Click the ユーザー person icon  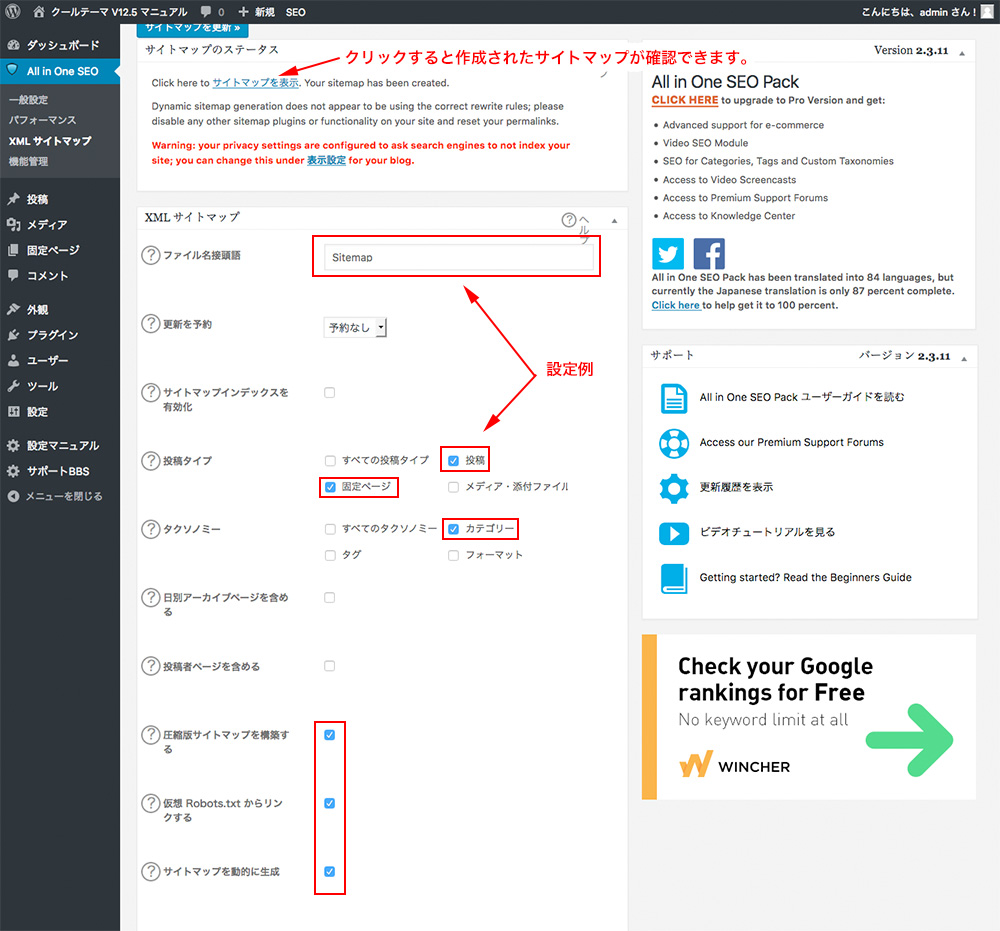point(13,360)
